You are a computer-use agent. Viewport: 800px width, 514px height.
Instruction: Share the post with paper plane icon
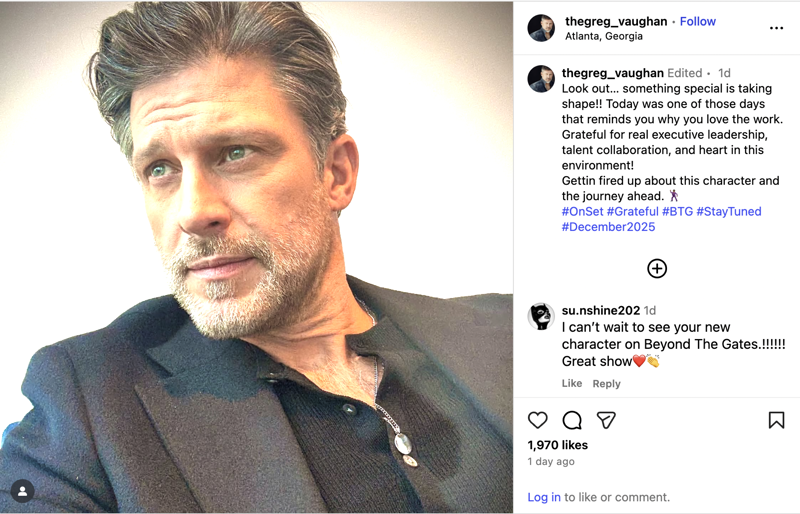tap(606, 420)
